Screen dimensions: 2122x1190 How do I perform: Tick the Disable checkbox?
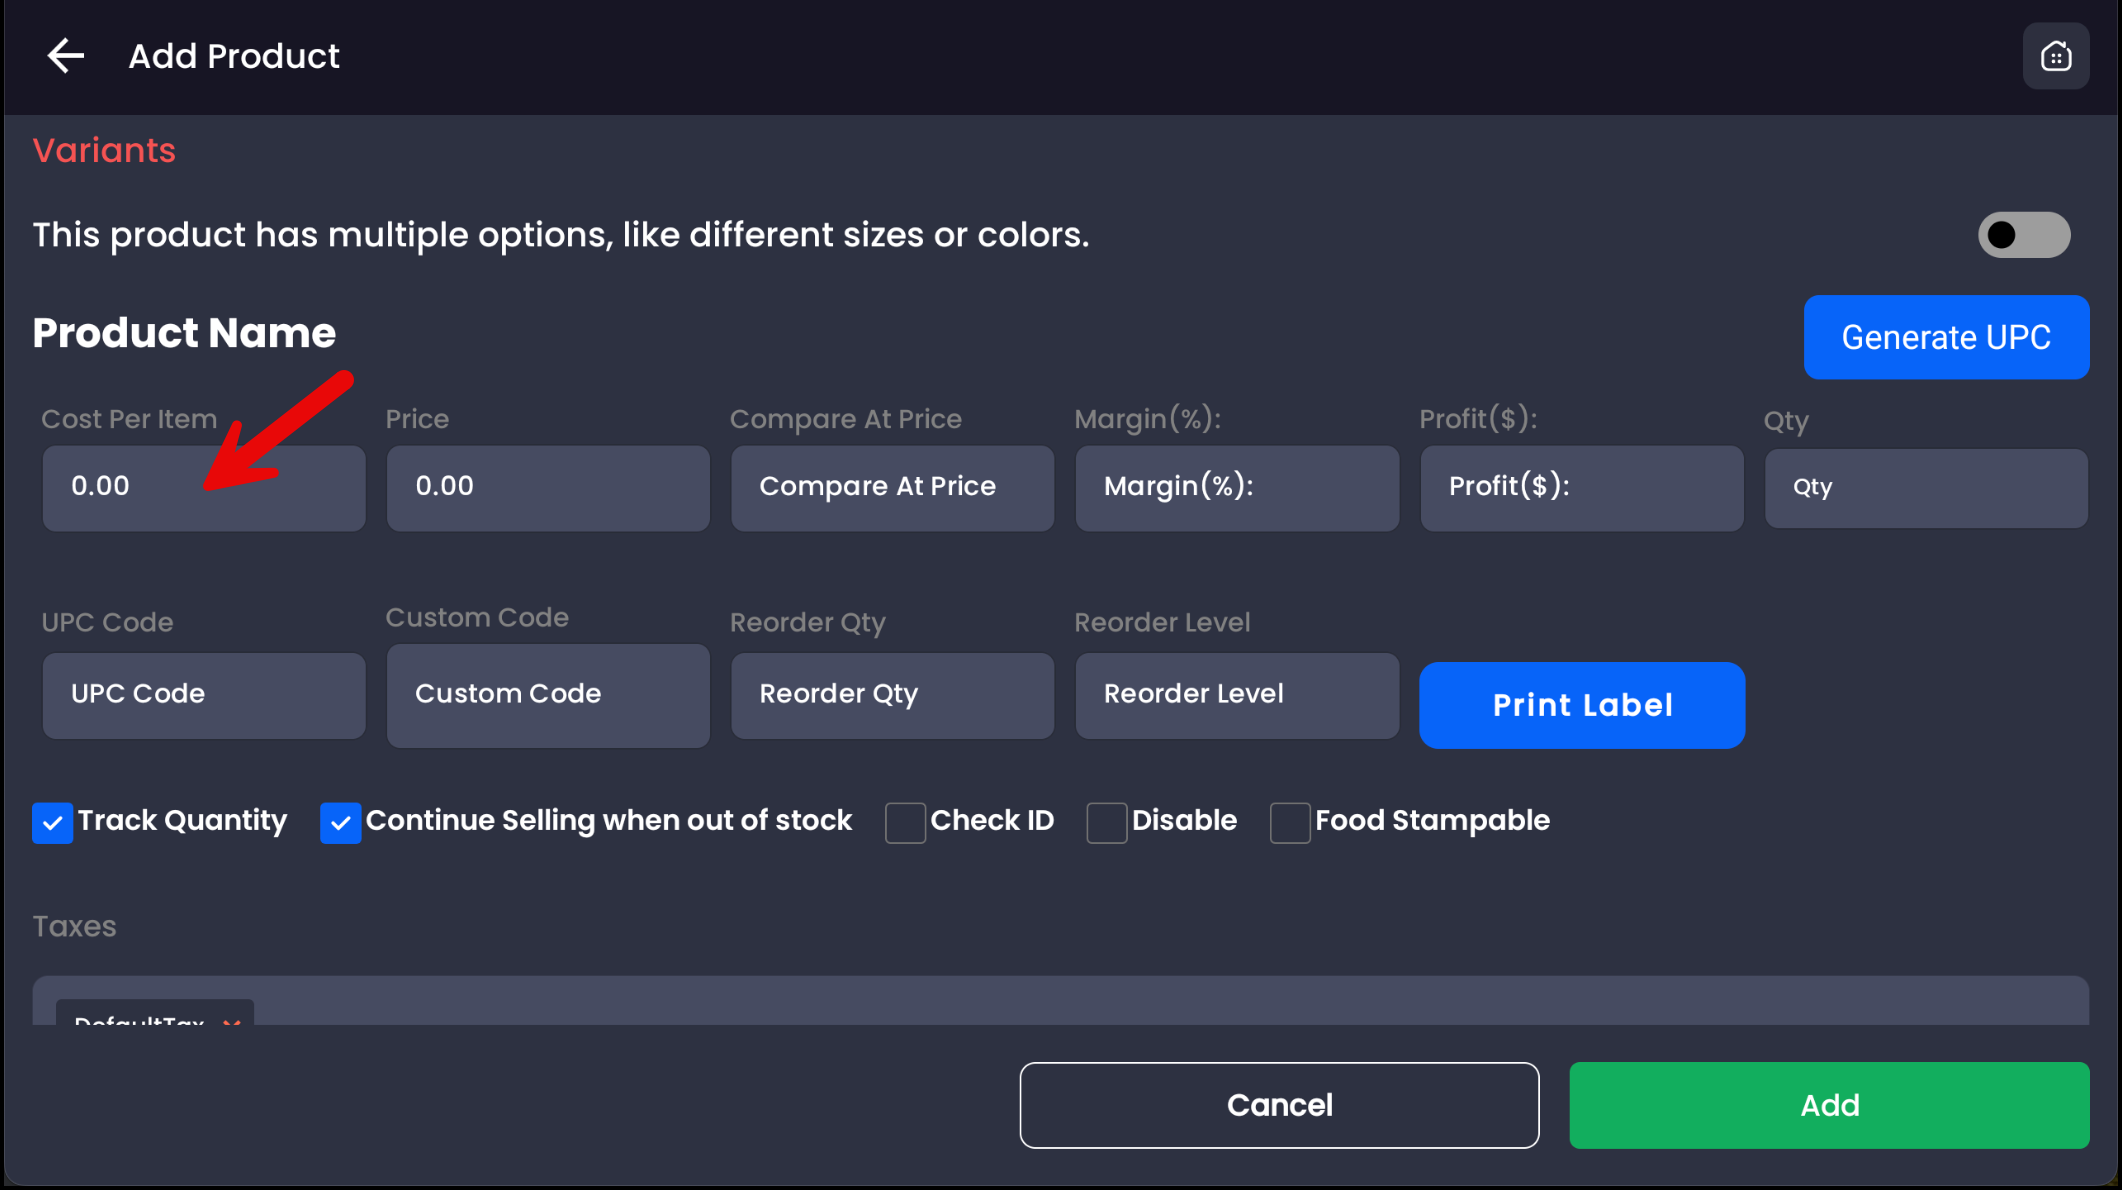1106,823
